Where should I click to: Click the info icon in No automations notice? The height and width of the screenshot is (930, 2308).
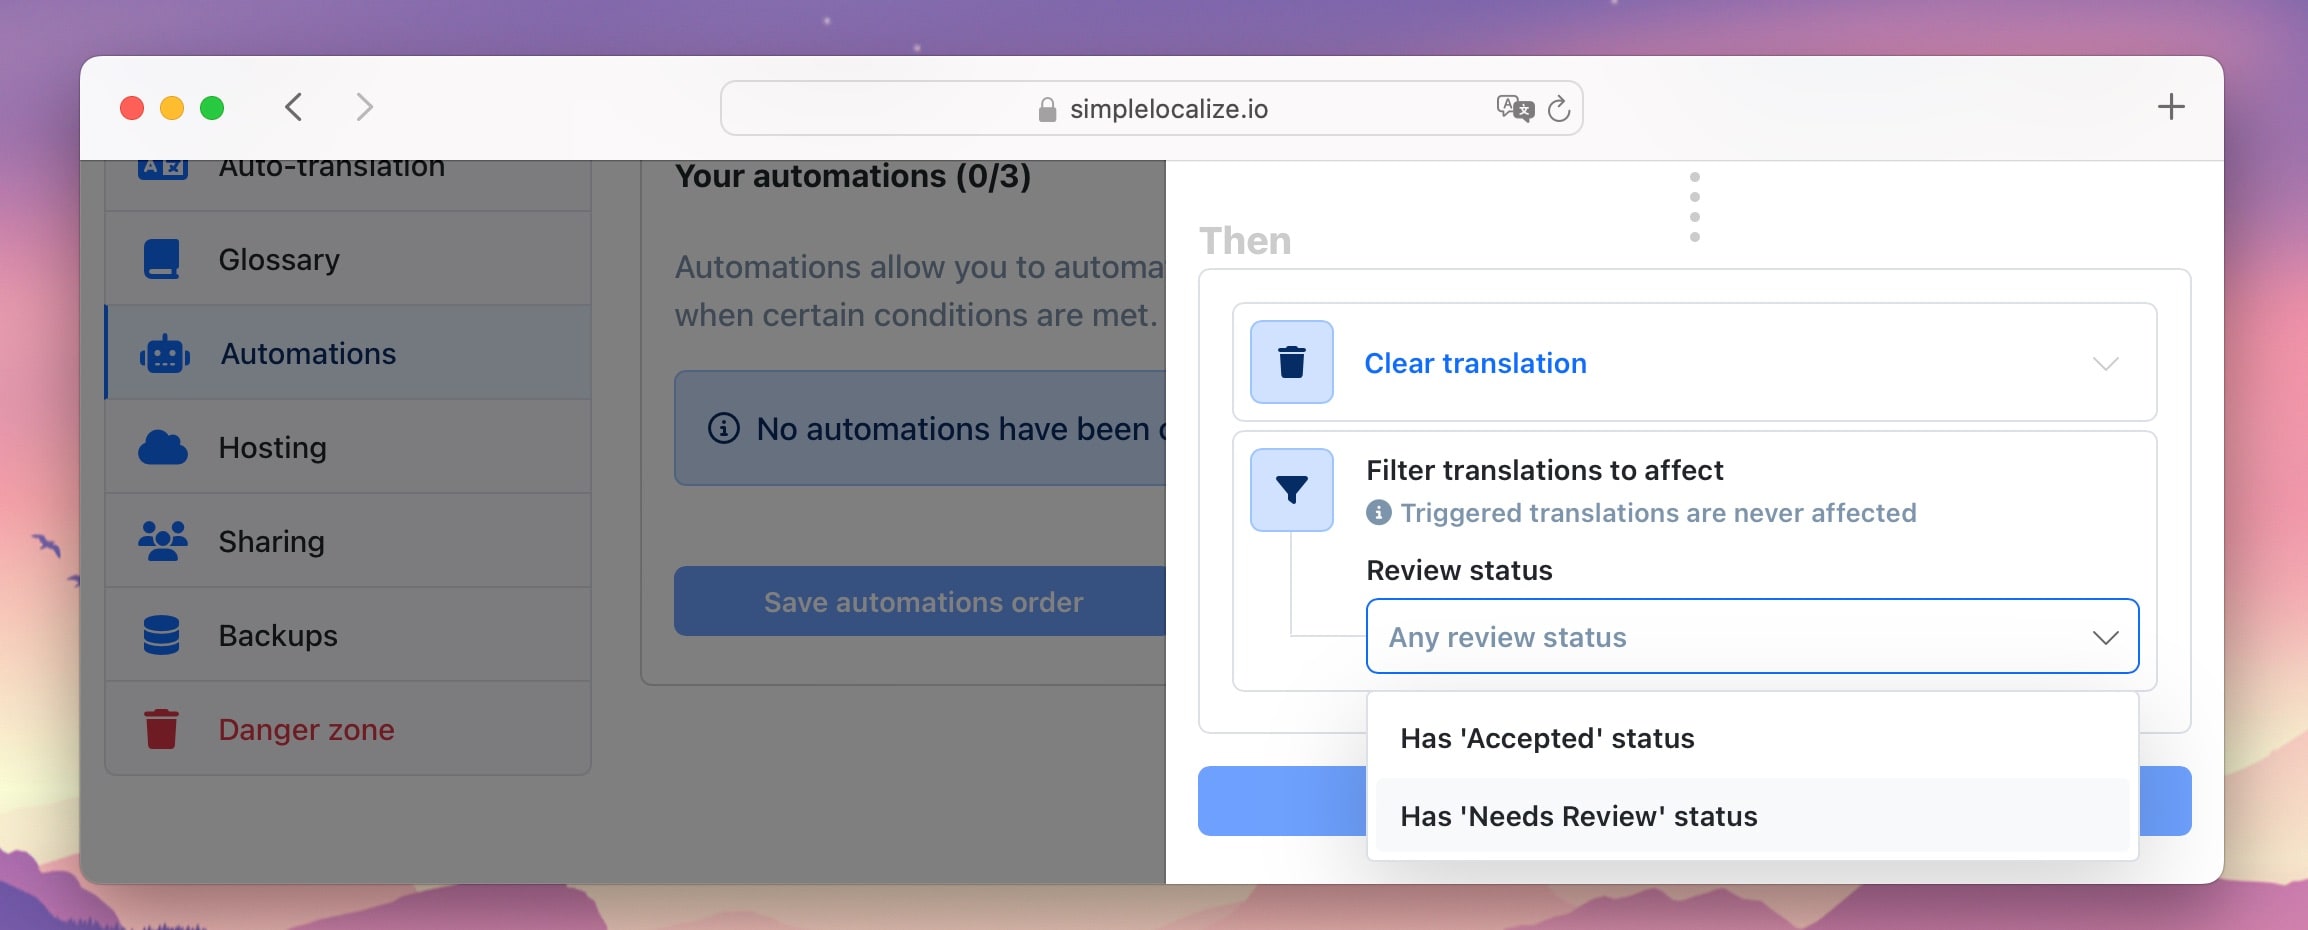point(723,429)
